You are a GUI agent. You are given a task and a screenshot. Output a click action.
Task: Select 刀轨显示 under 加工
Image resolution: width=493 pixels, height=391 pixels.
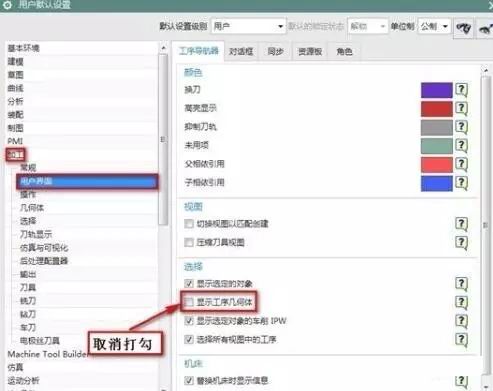point(36,234)
